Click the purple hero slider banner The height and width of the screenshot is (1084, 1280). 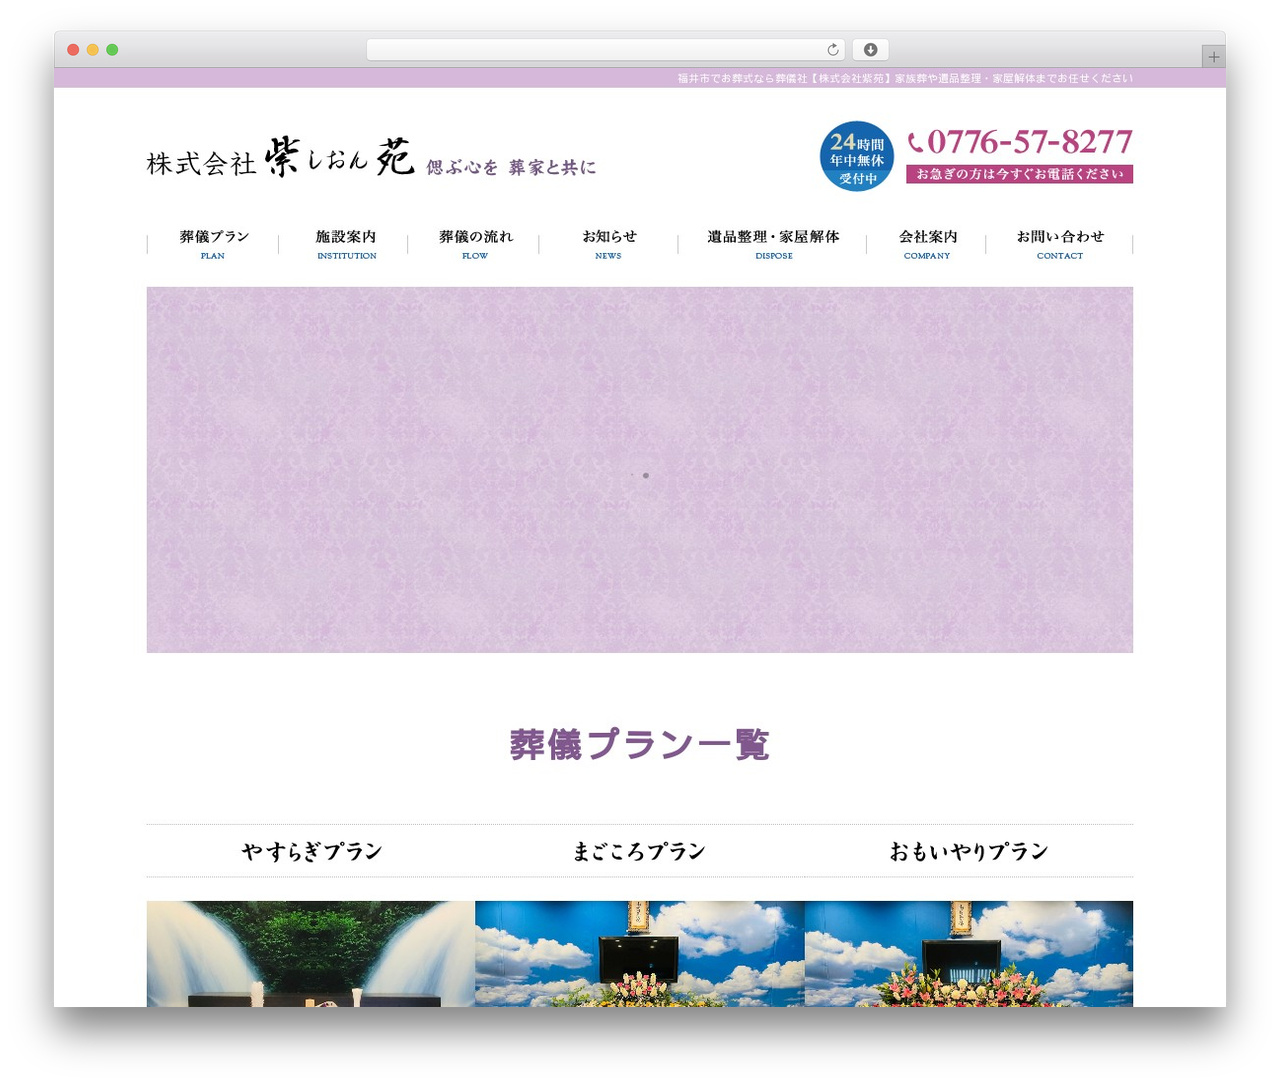pyautogui.click(x=640, y=470)
